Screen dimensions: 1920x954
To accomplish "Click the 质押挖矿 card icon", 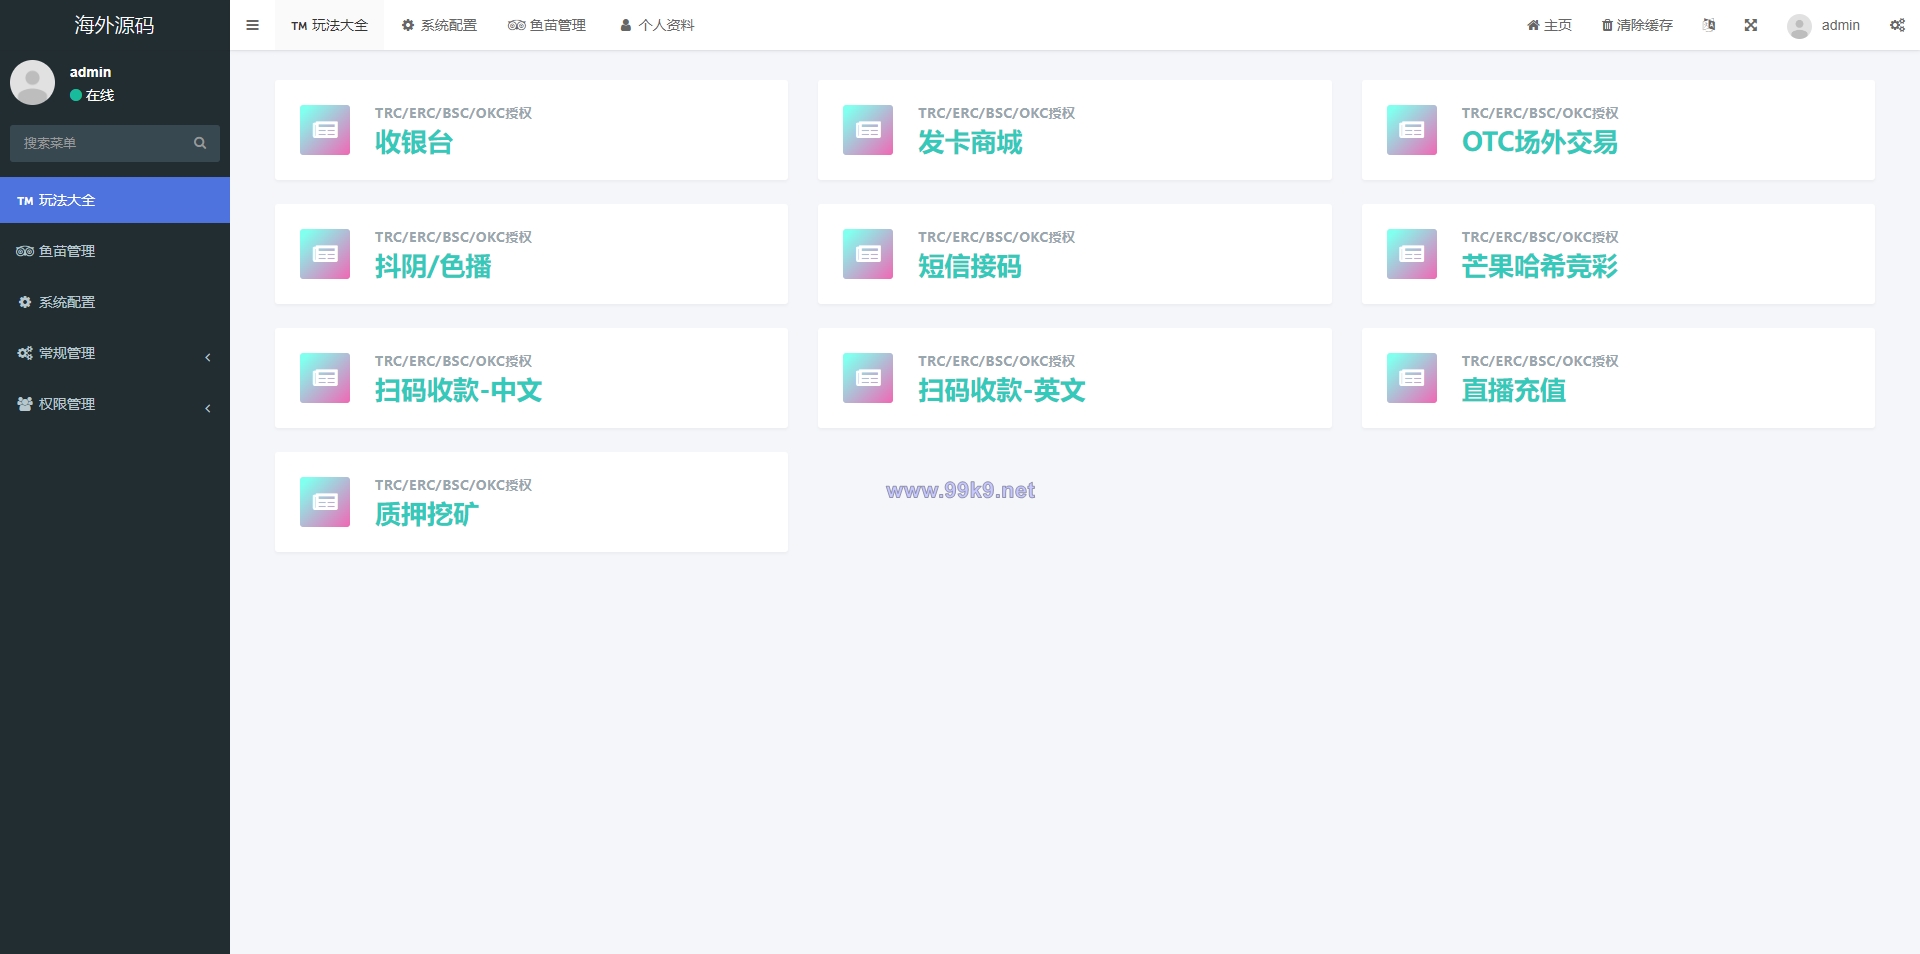I will pyautogui.click(x=325, y=502).
